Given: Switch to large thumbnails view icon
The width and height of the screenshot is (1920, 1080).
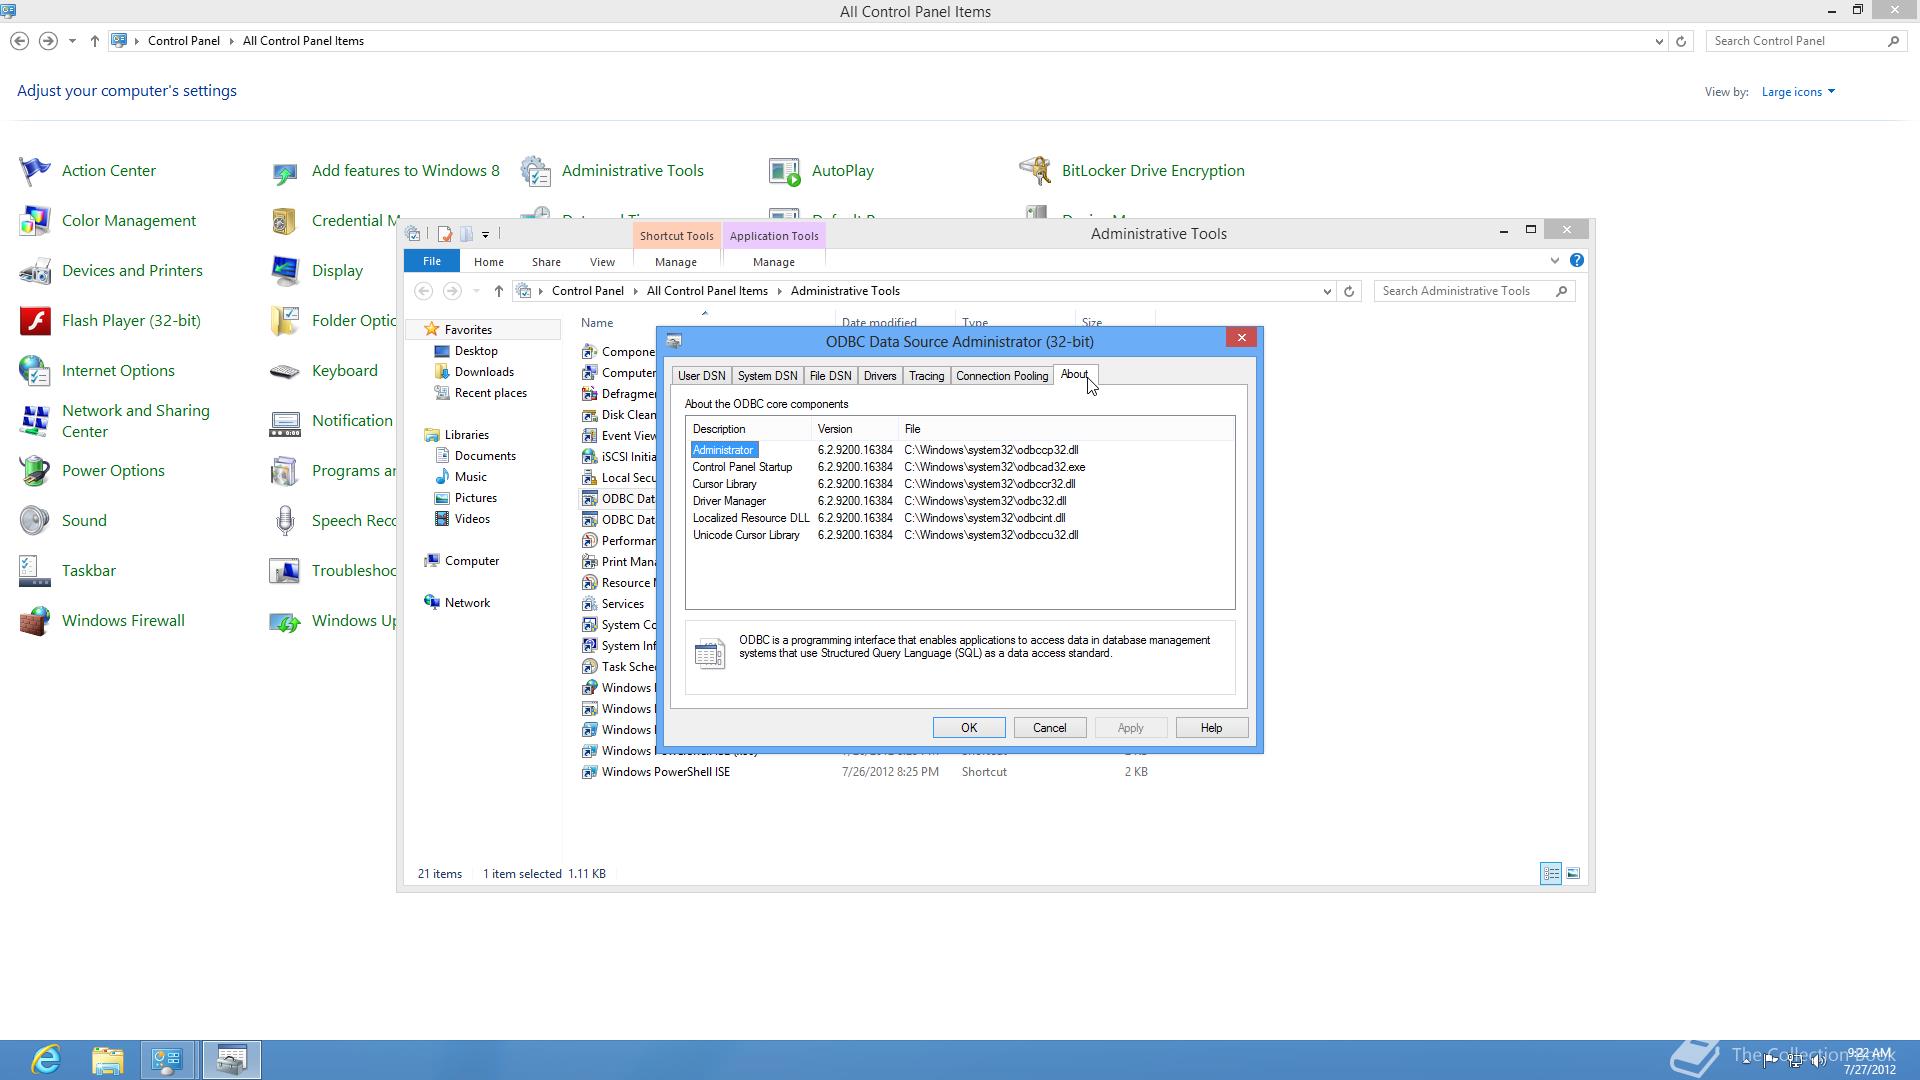Looking at the screenshot, I should click(x=1573, y=874).
